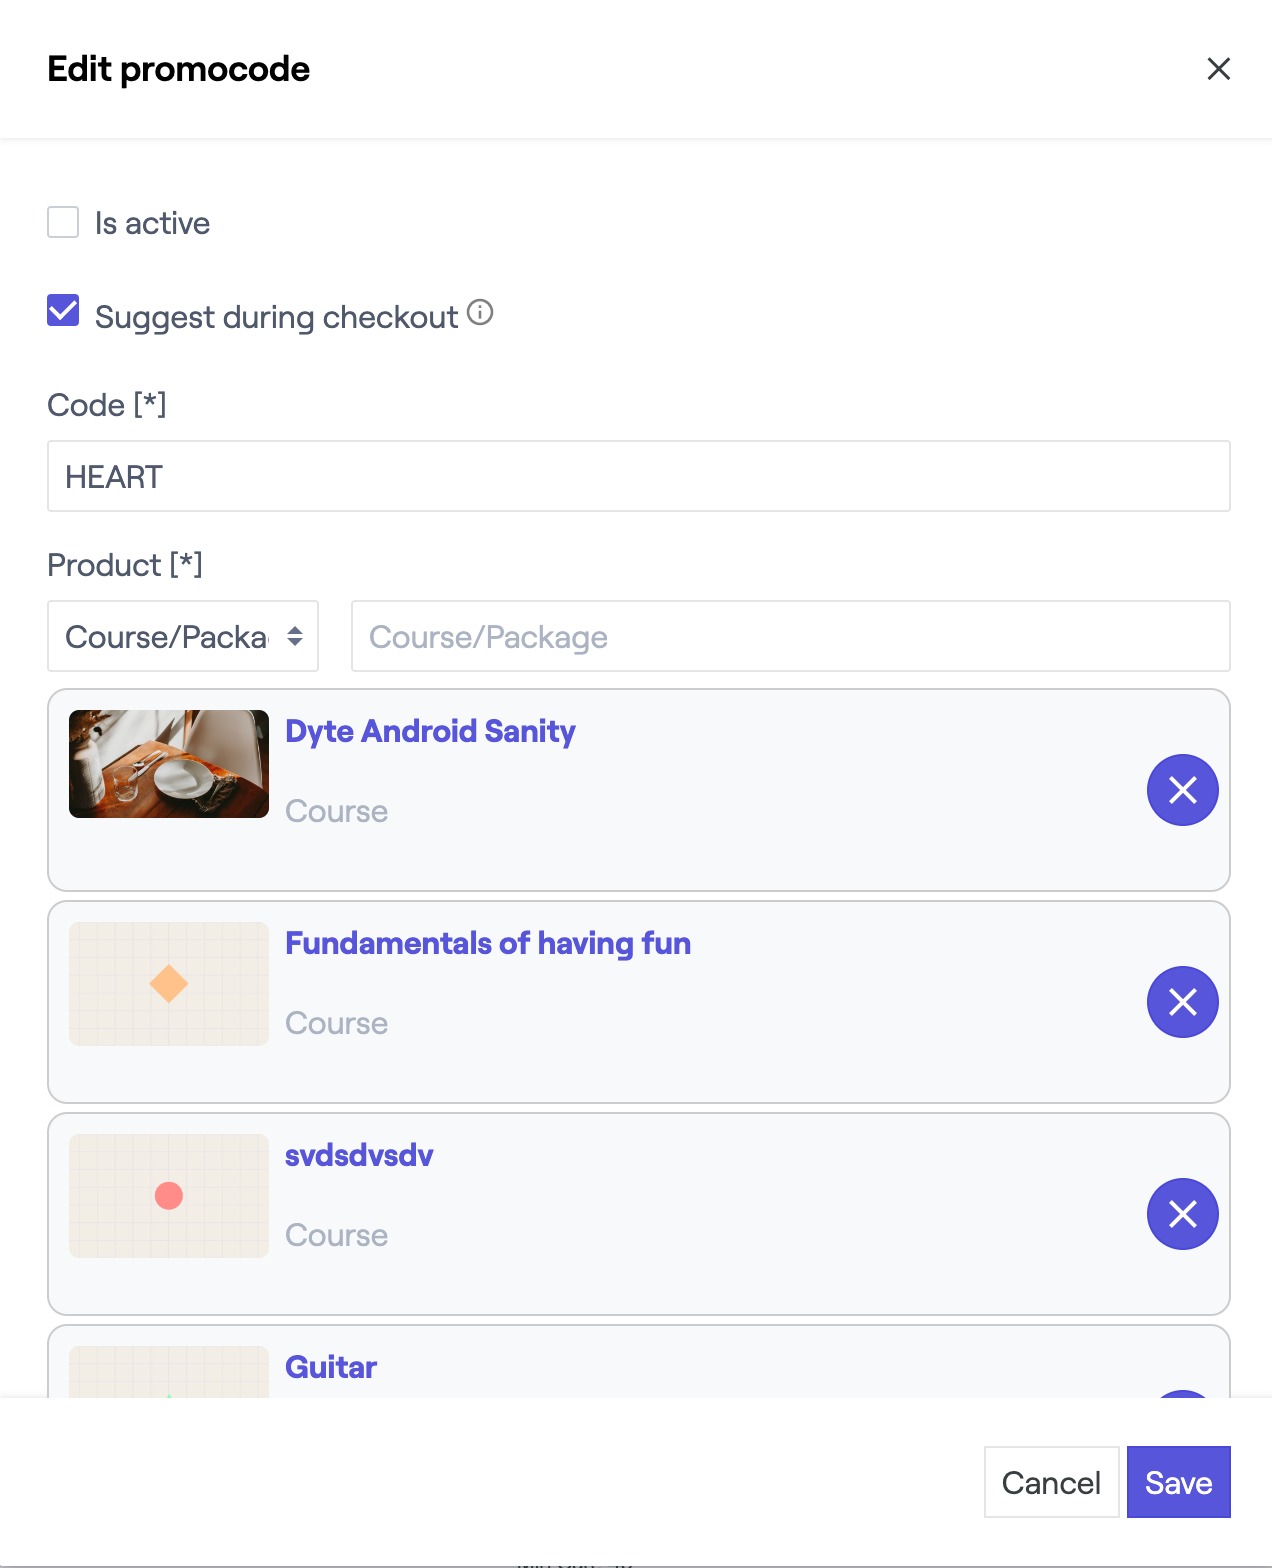
Task: Open the Course/Package product type dropdown
Action: (183, 636)
